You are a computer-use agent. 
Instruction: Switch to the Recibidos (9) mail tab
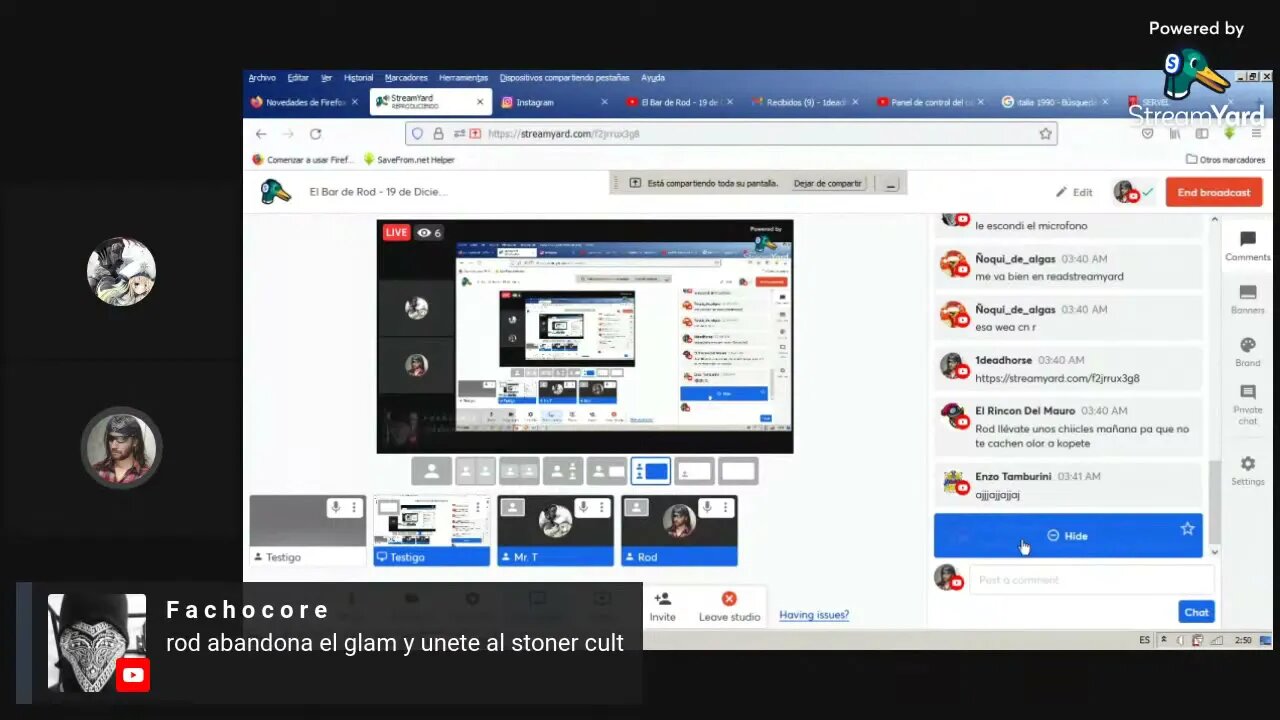805,102
